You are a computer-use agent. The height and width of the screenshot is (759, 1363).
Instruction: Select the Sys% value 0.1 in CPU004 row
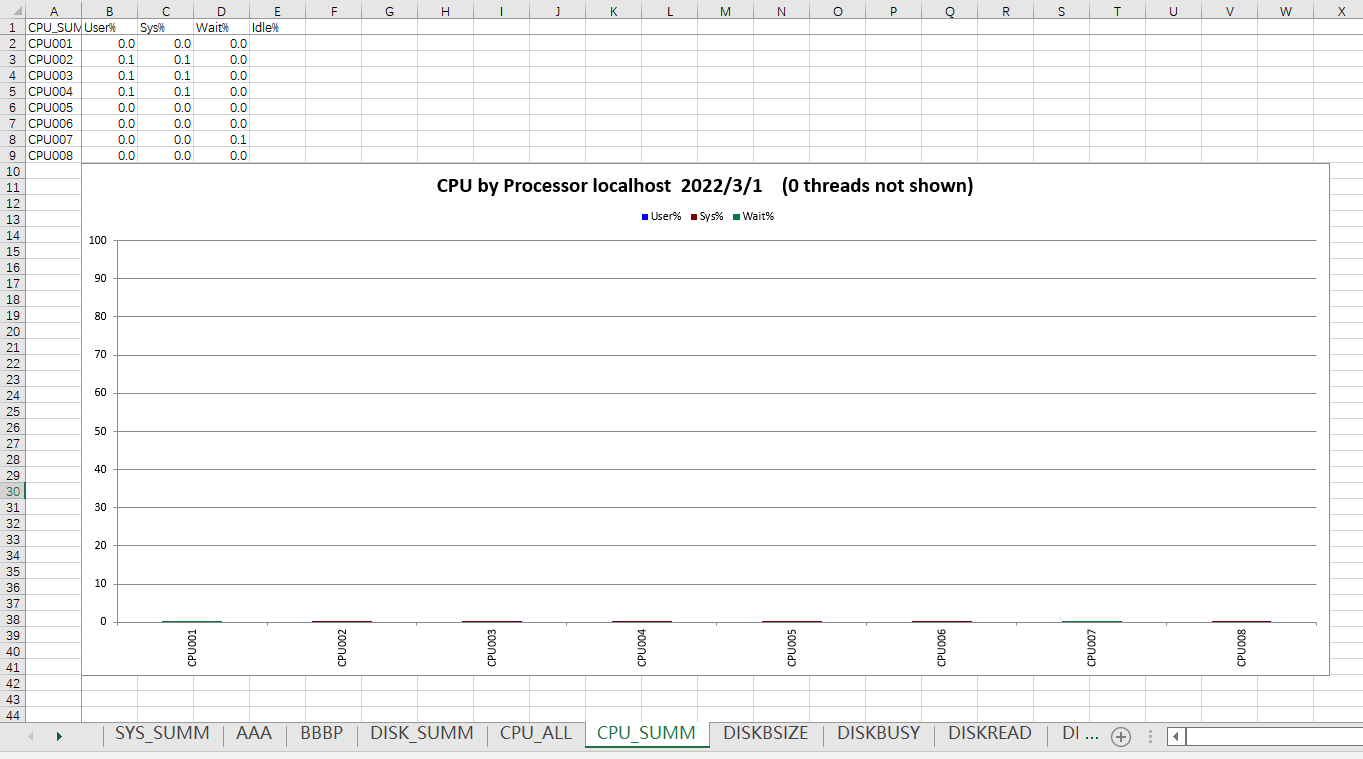click(x=165, y=91)
